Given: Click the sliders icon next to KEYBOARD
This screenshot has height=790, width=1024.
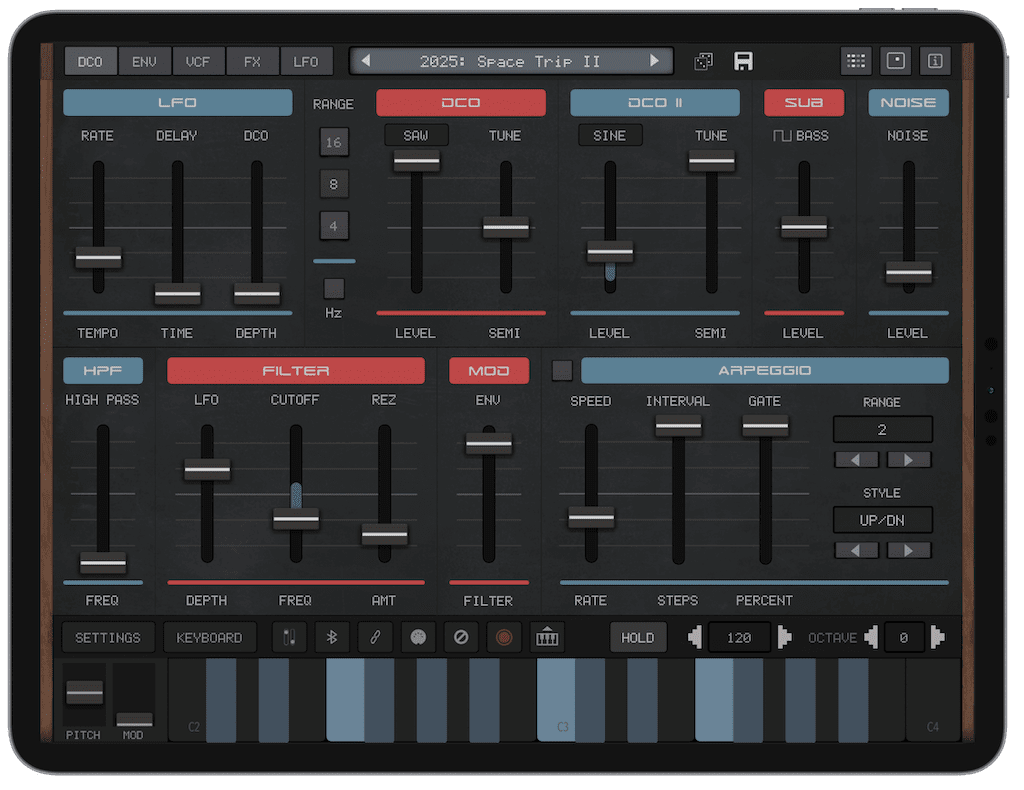Looking at the screenshot, I should [x=289, y=637].
